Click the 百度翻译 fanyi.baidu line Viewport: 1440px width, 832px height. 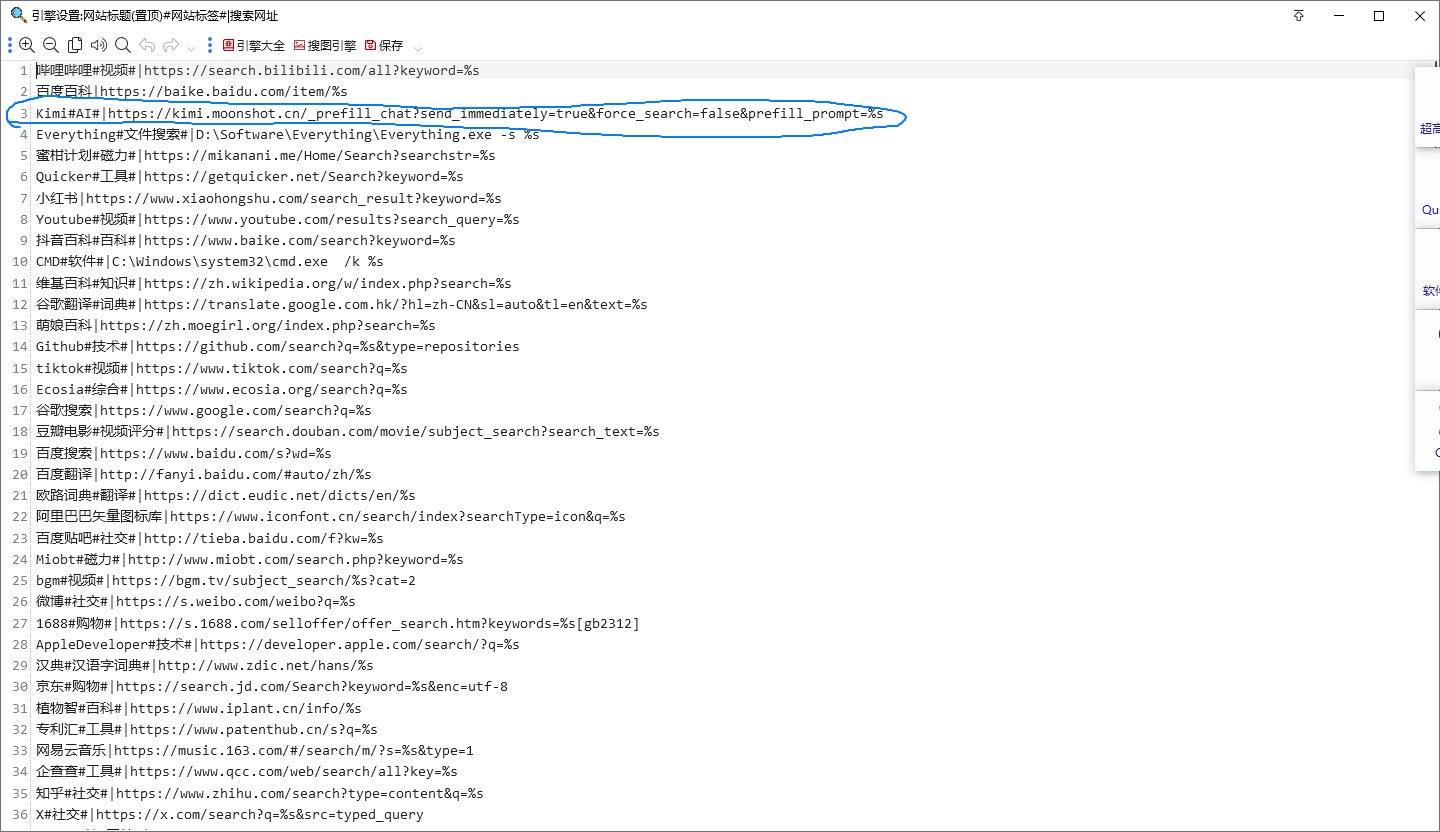[x=204, y=474]
